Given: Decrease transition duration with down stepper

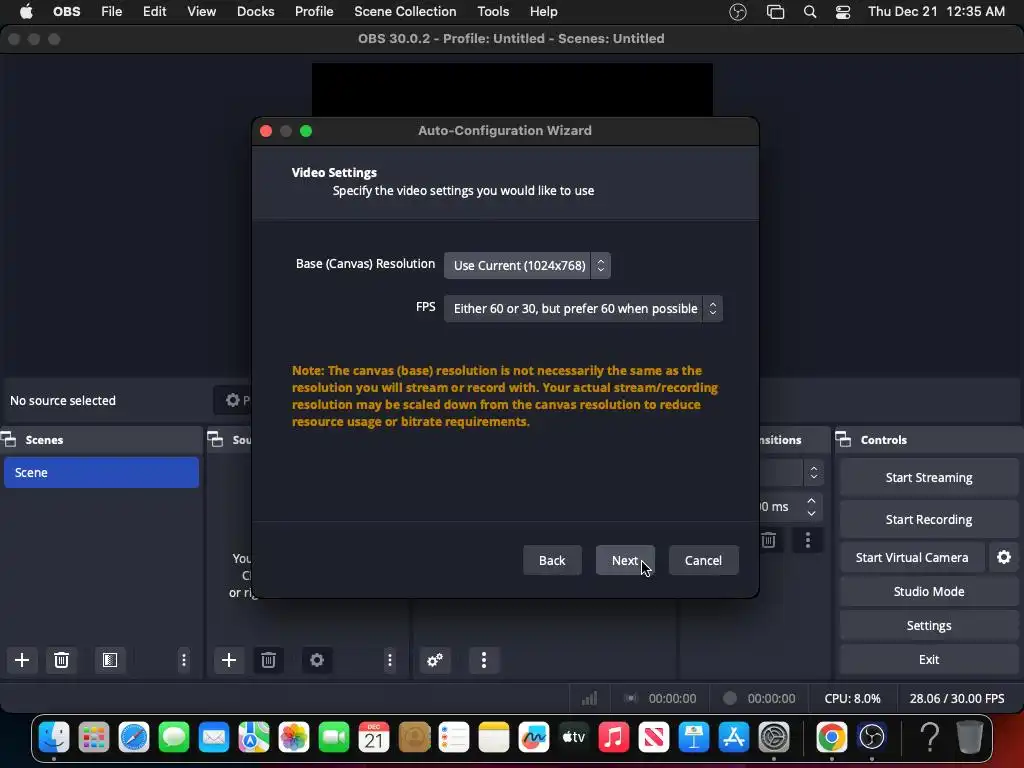Looking at the screenshot, I should (811, 513).
